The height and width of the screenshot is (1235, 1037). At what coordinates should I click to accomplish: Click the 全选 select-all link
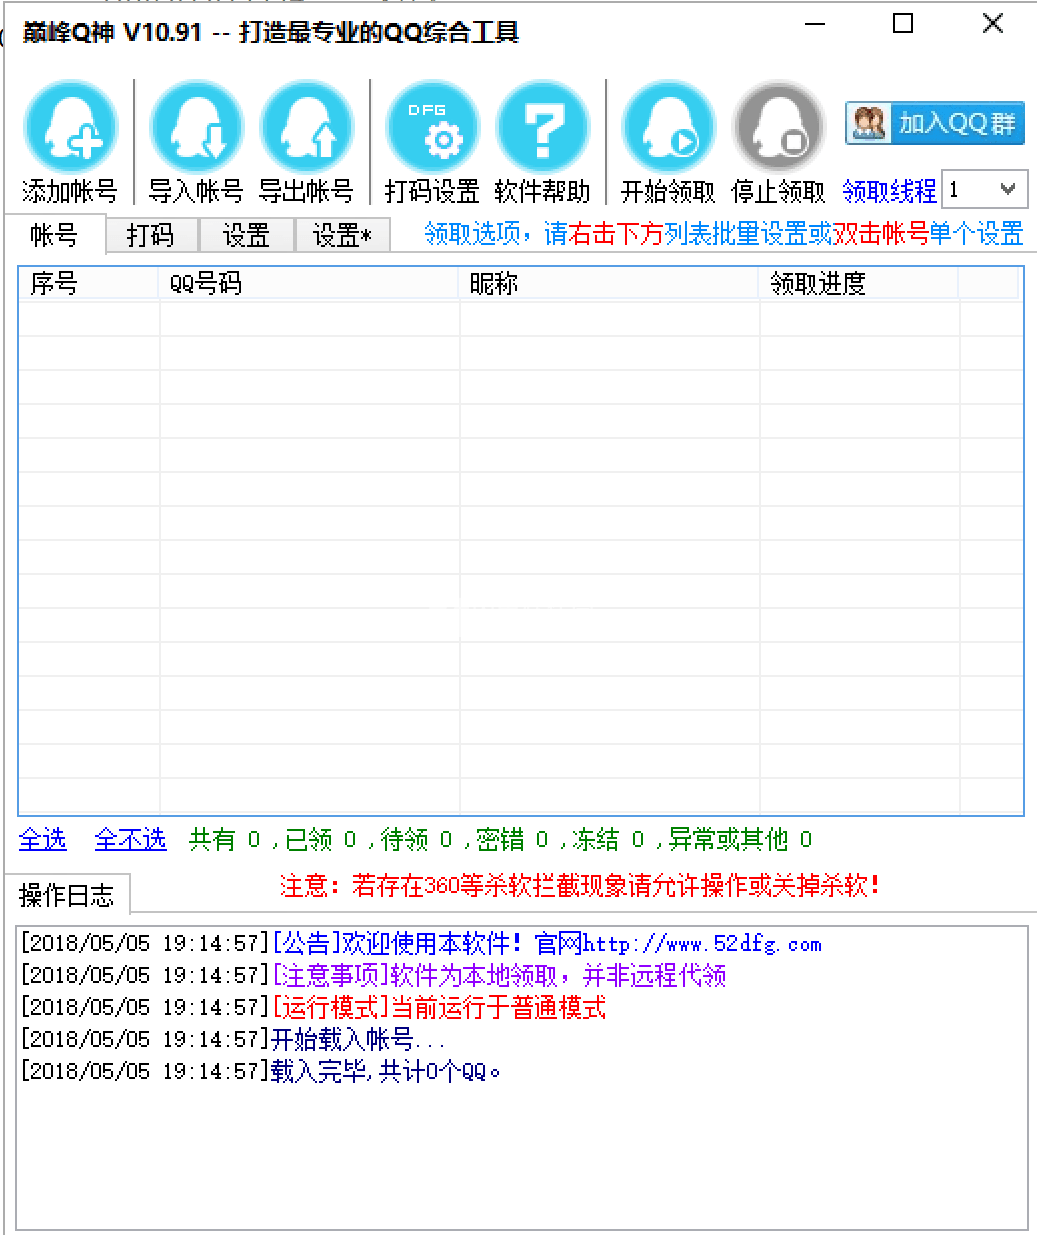43,839
